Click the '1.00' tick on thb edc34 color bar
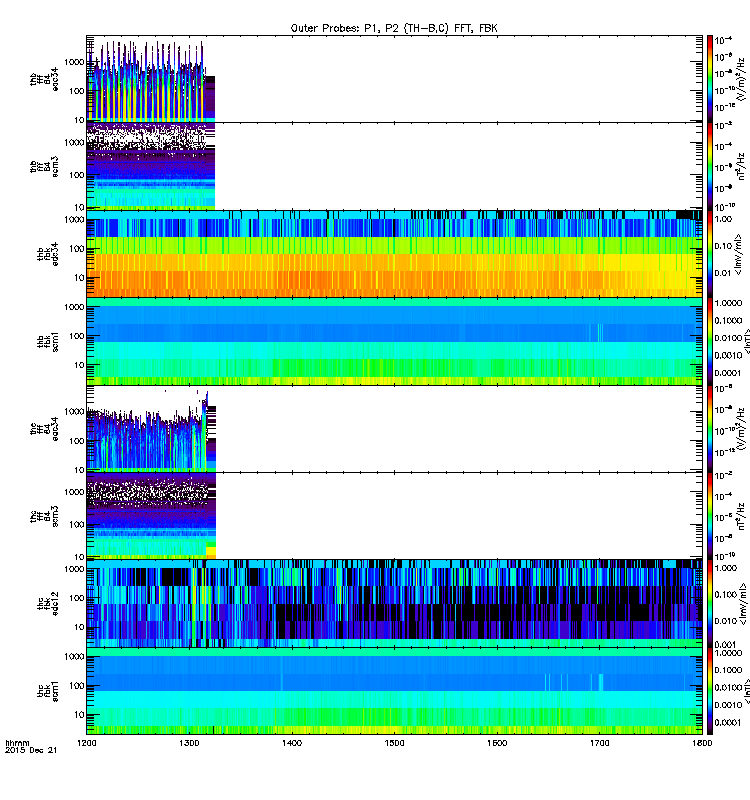750x800 pixels. tap(723, 219)
